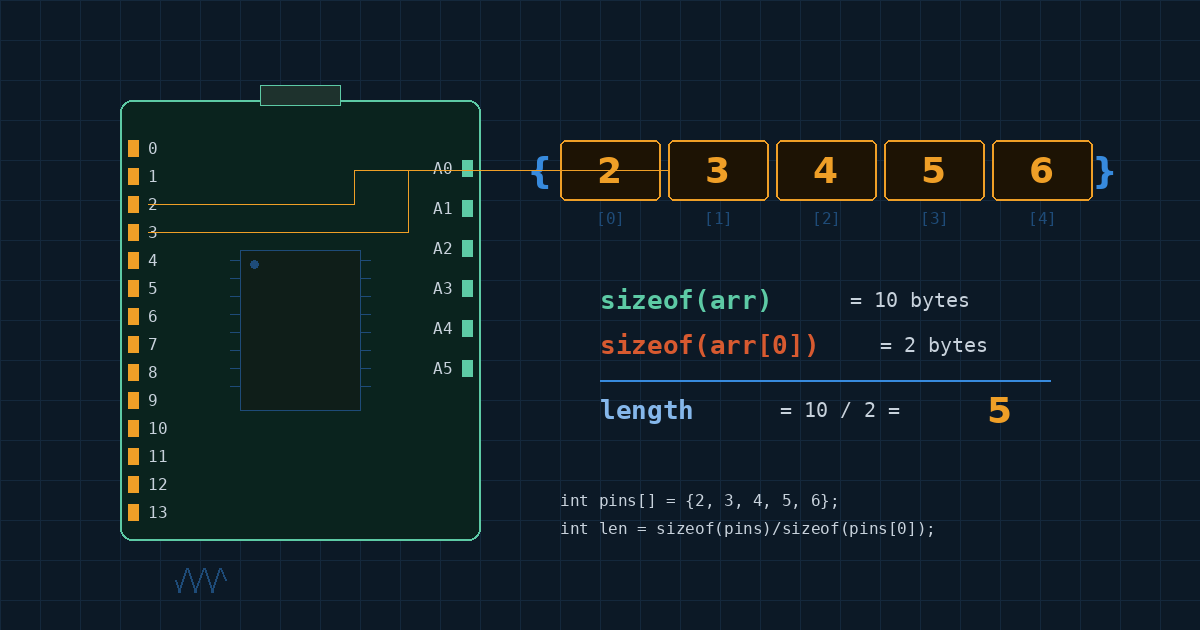The height and width of the screenshot is (630, 1200).
Task: Click the index label [3]
Action: (934, 218)
